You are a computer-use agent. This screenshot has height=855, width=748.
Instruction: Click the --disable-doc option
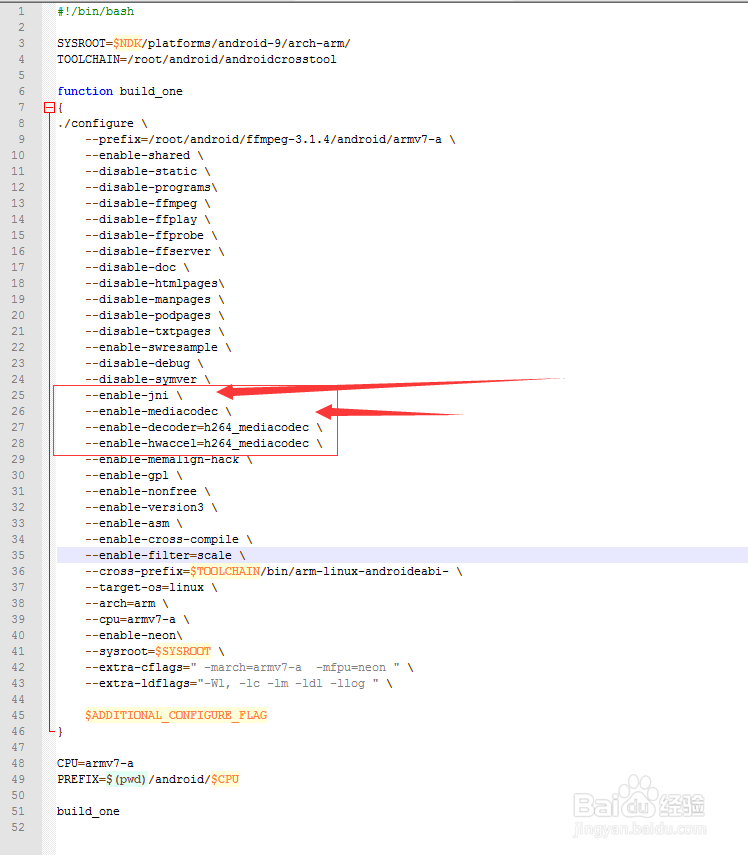[137, 267]
